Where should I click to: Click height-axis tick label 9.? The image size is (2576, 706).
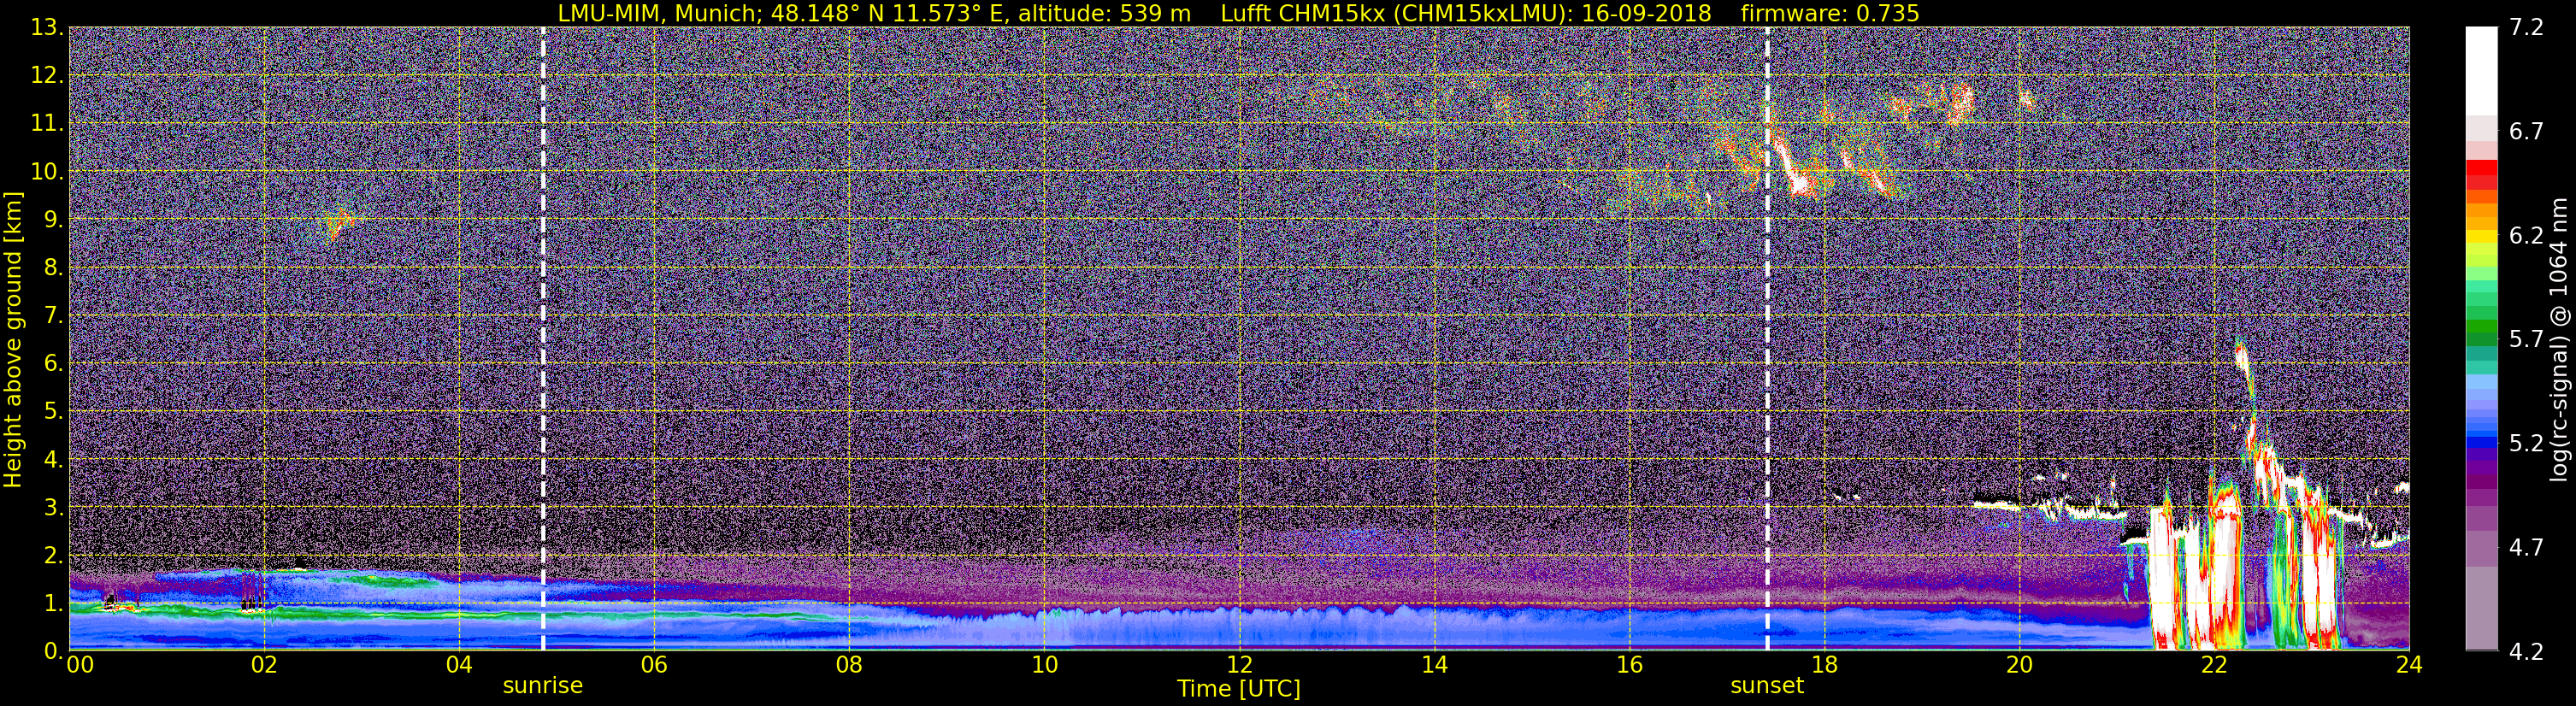pyautogui.click(x=52, y=220)
